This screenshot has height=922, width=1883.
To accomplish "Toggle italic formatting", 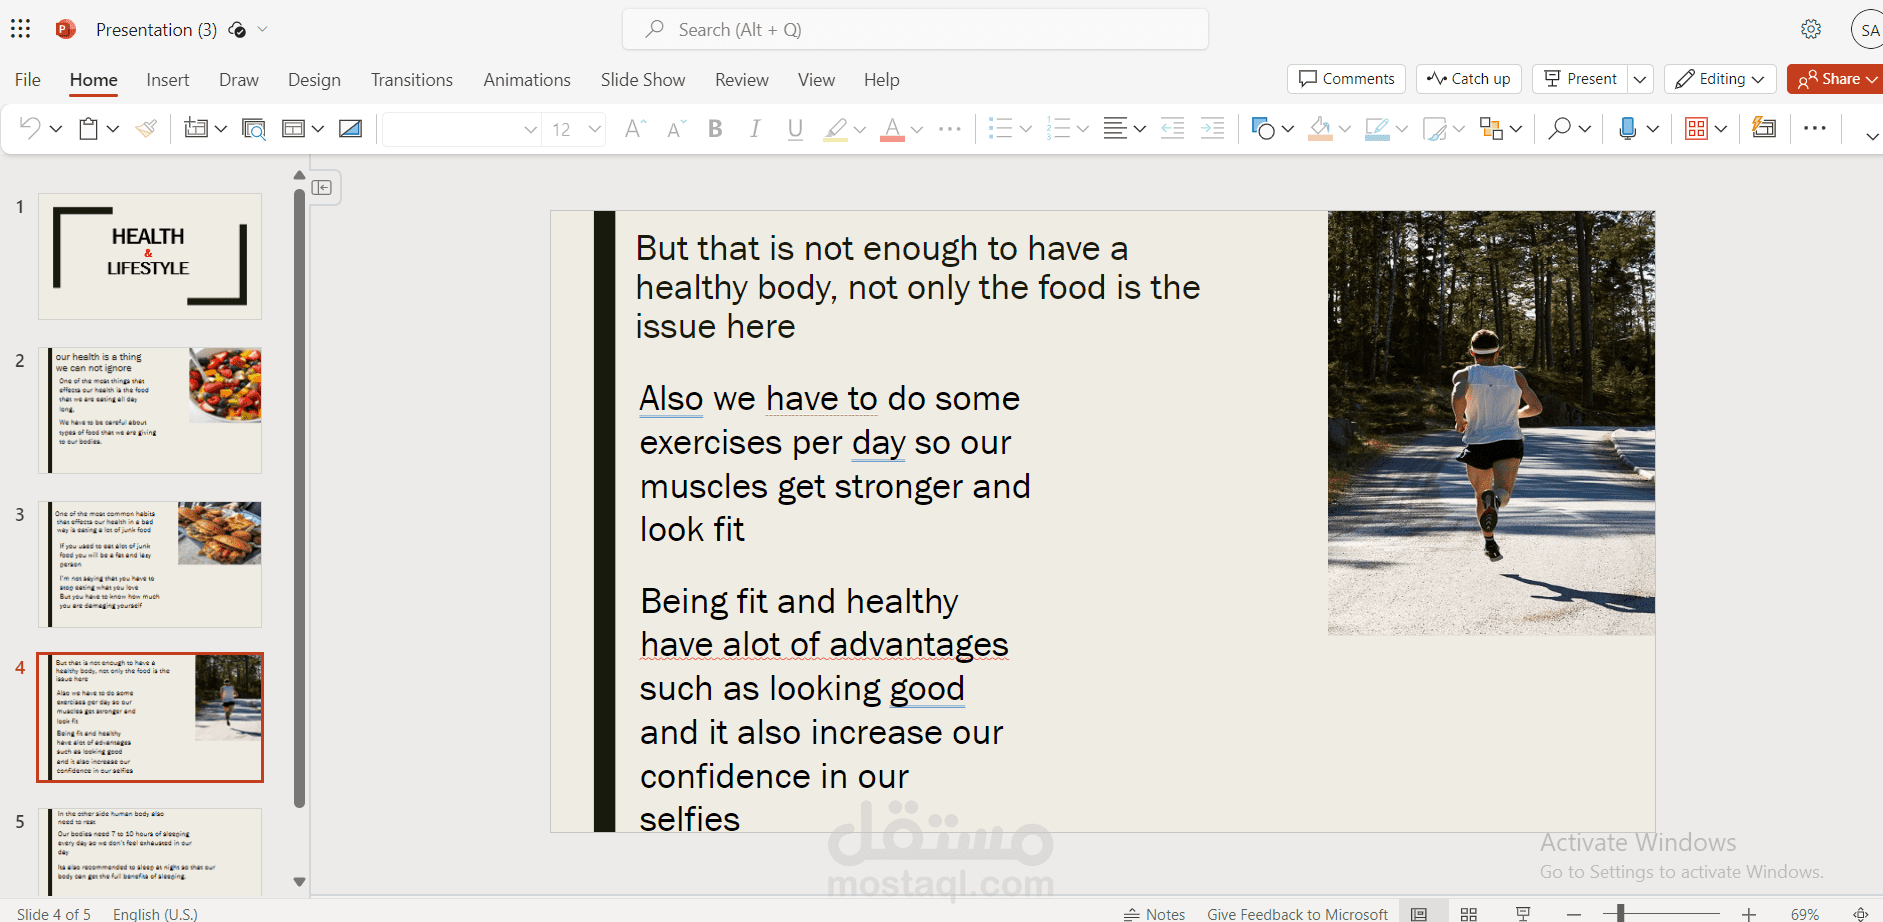I will 755,128.
